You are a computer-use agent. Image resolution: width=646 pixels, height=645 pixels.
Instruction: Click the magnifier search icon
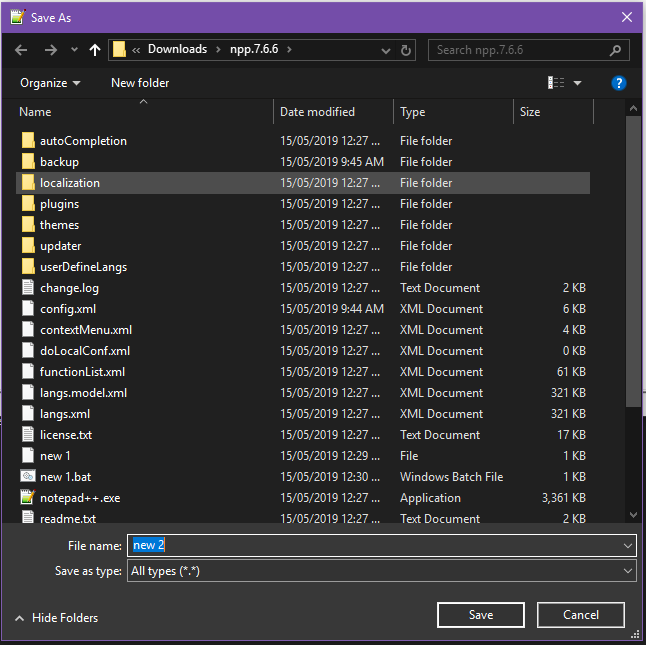pyautogui.click(x=615, y=50)
